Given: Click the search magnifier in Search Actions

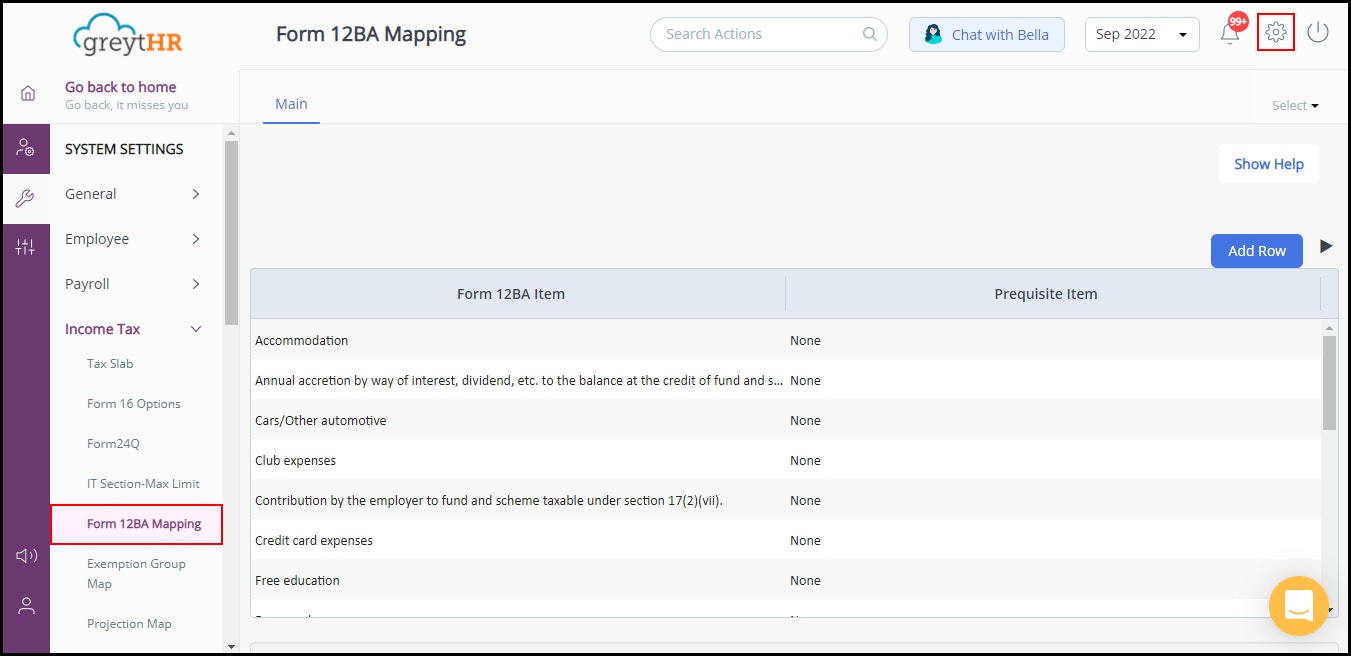Looking at the screenshot, I should click(868, 34).
